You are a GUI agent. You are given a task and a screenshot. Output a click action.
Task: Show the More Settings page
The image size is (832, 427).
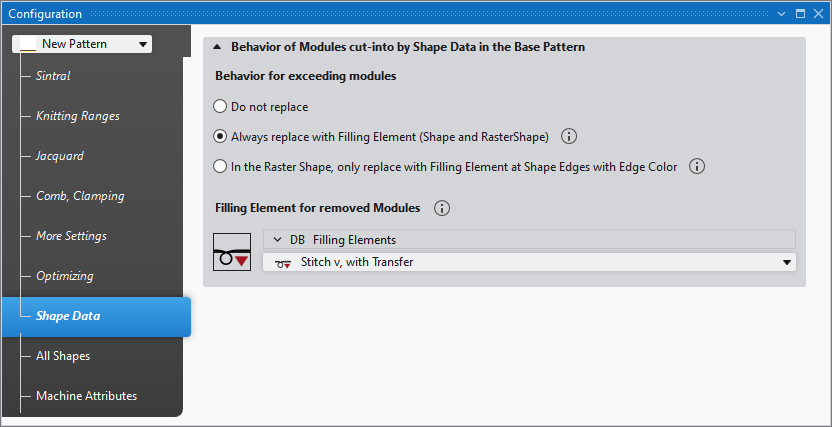pos(71,236)
